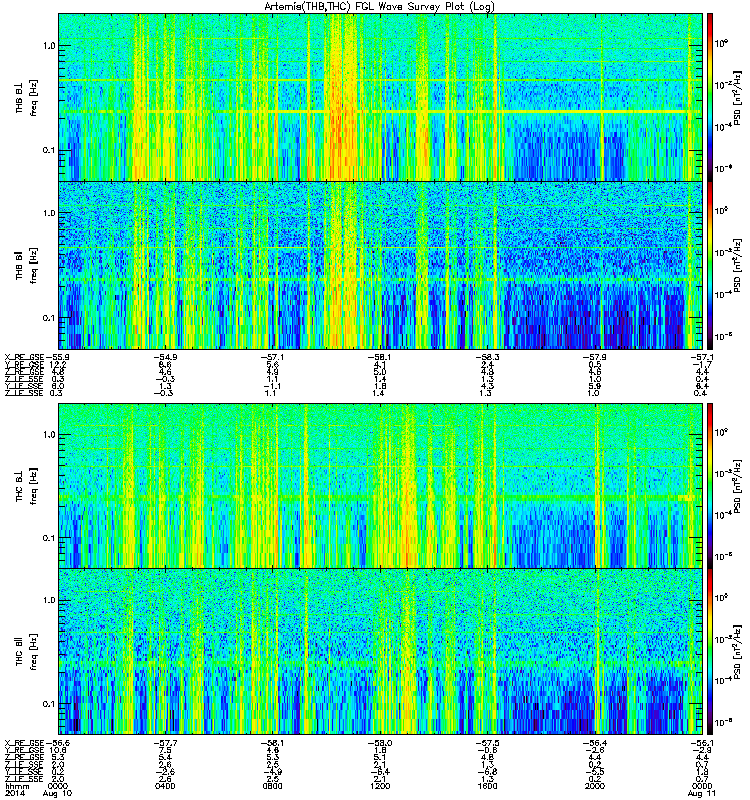Viewport: 750px width, 800px height.
Task: Click the THB X_RE_GSE value '-54.9'
Action: click(x=165, y=357)
